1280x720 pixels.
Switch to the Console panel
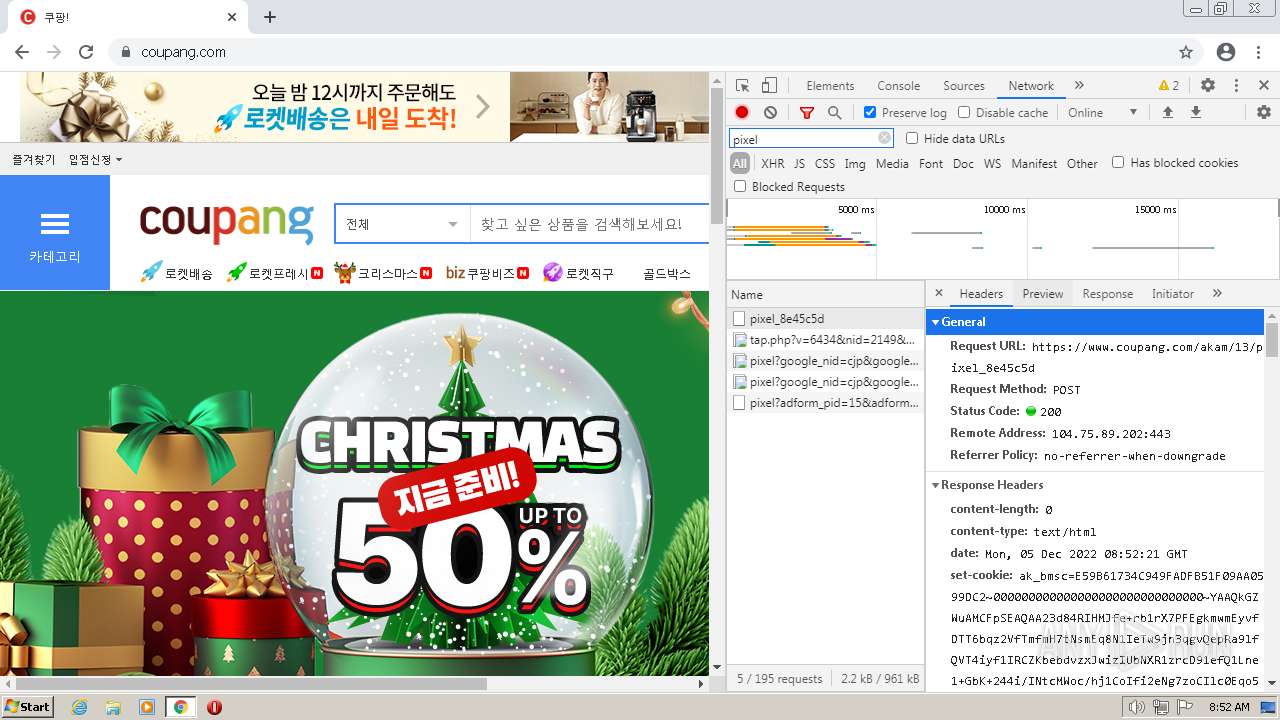tap(898, 86)
